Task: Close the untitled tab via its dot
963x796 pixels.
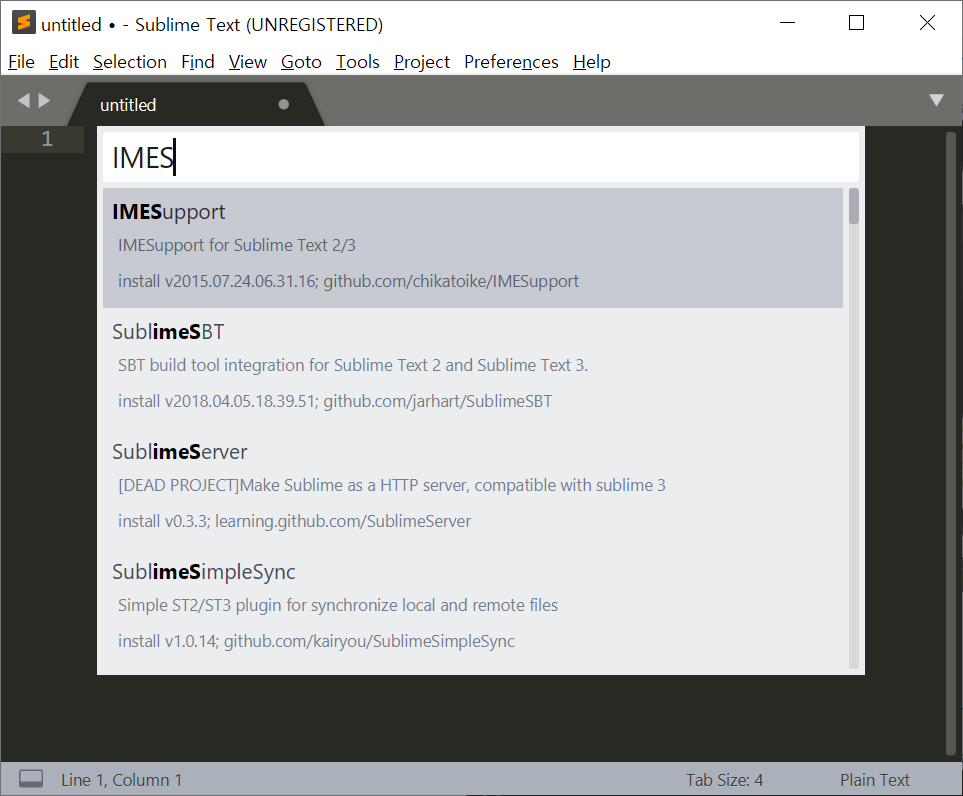Action: click(x=283, y=104)
